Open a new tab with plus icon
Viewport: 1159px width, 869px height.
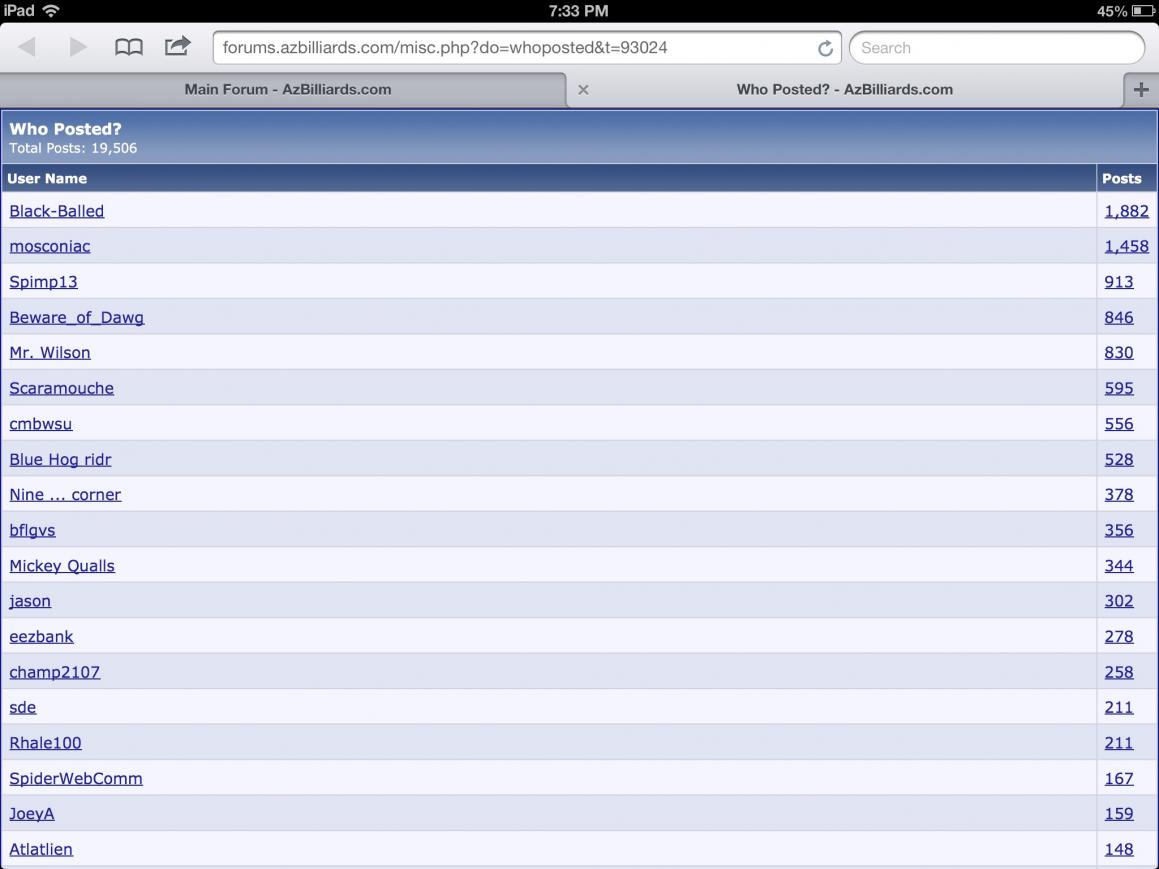click(1141, 89)
